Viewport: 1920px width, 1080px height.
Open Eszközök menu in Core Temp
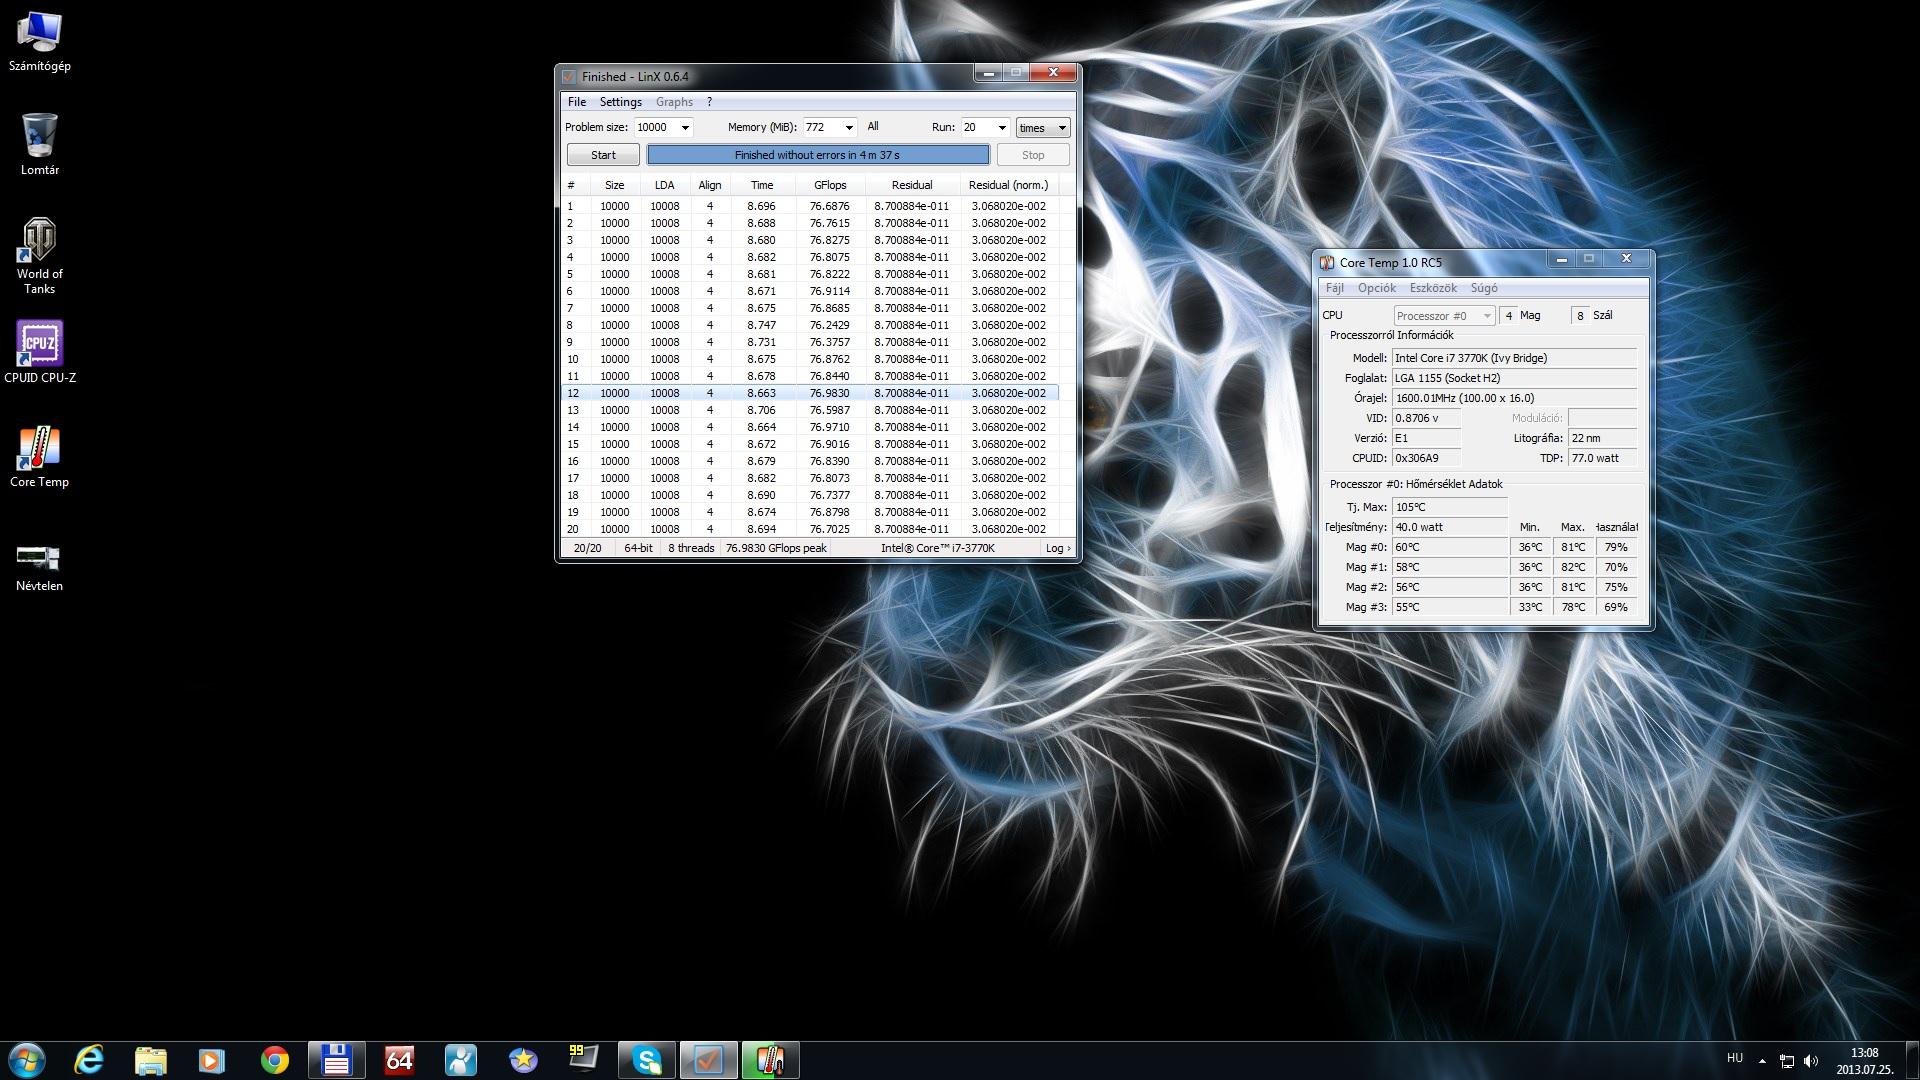(x=1433, y=288)
